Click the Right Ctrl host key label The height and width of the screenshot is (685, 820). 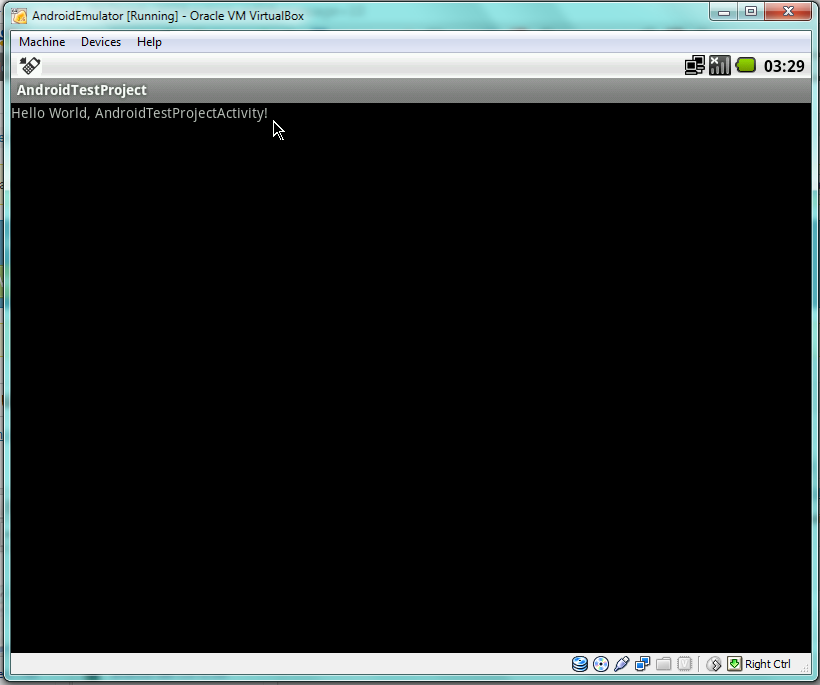(x=768, y=664)
